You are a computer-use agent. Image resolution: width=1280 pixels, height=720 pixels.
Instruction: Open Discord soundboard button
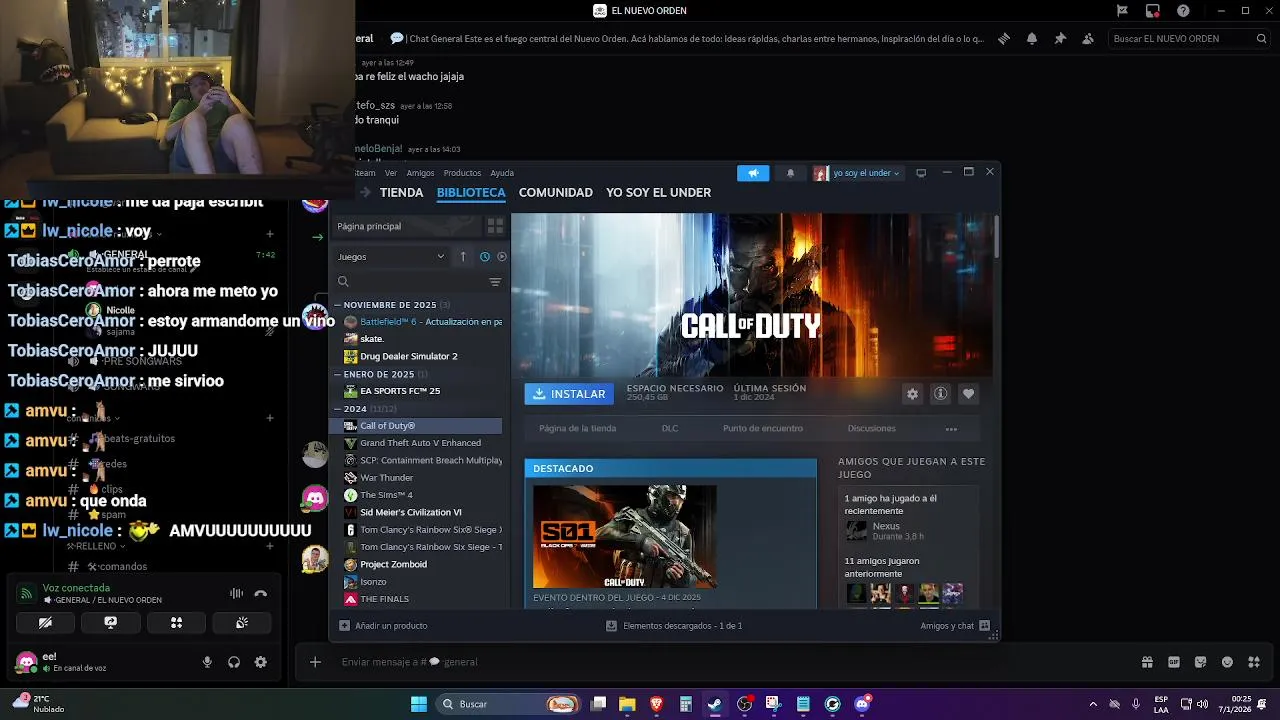tap(242, 622)
